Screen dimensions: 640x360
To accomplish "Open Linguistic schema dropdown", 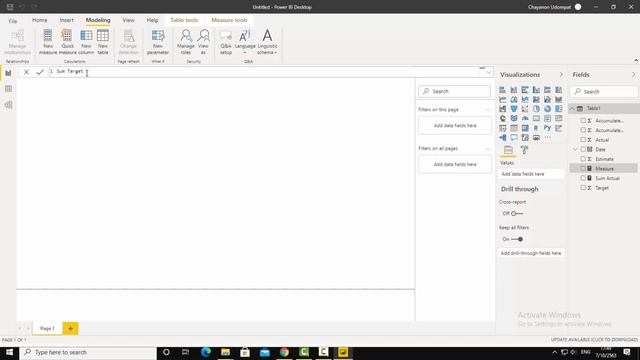I will pos(267,42).
